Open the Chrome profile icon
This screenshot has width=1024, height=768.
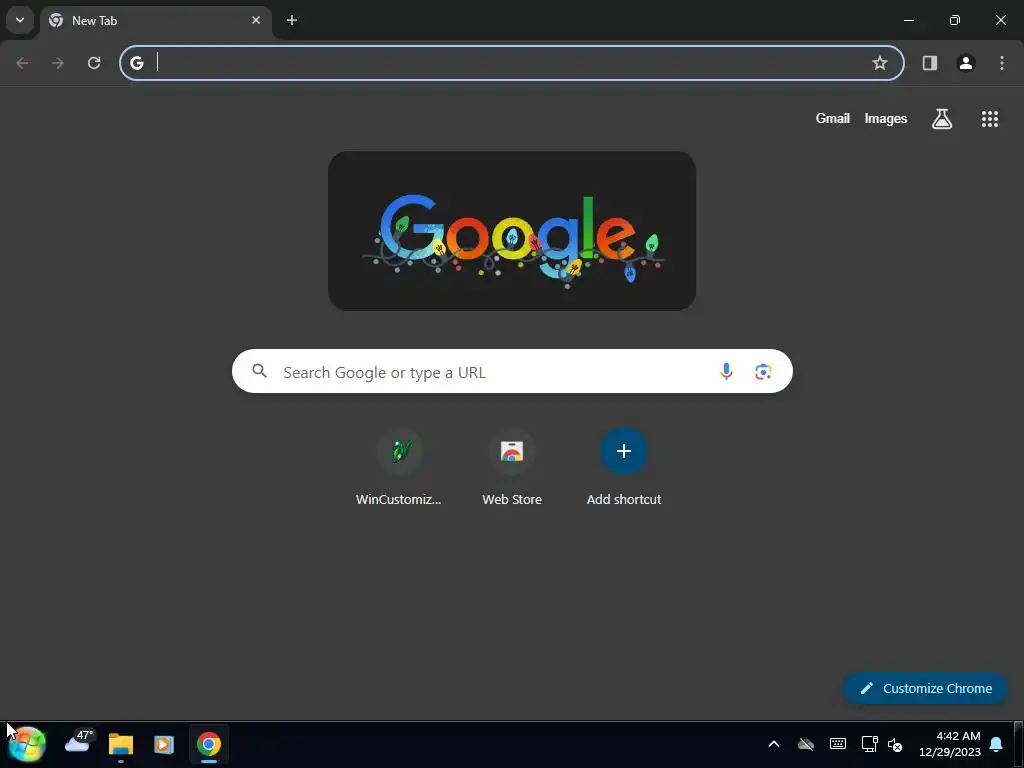coord(966,63)
